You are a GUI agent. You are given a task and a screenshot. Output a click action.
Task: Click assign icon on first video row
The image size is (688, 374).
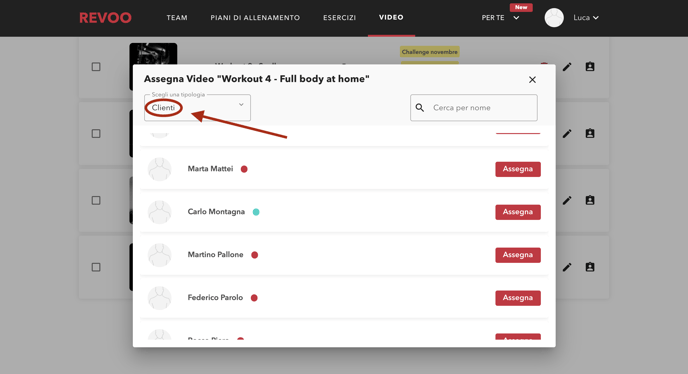[x=590, y=67]
